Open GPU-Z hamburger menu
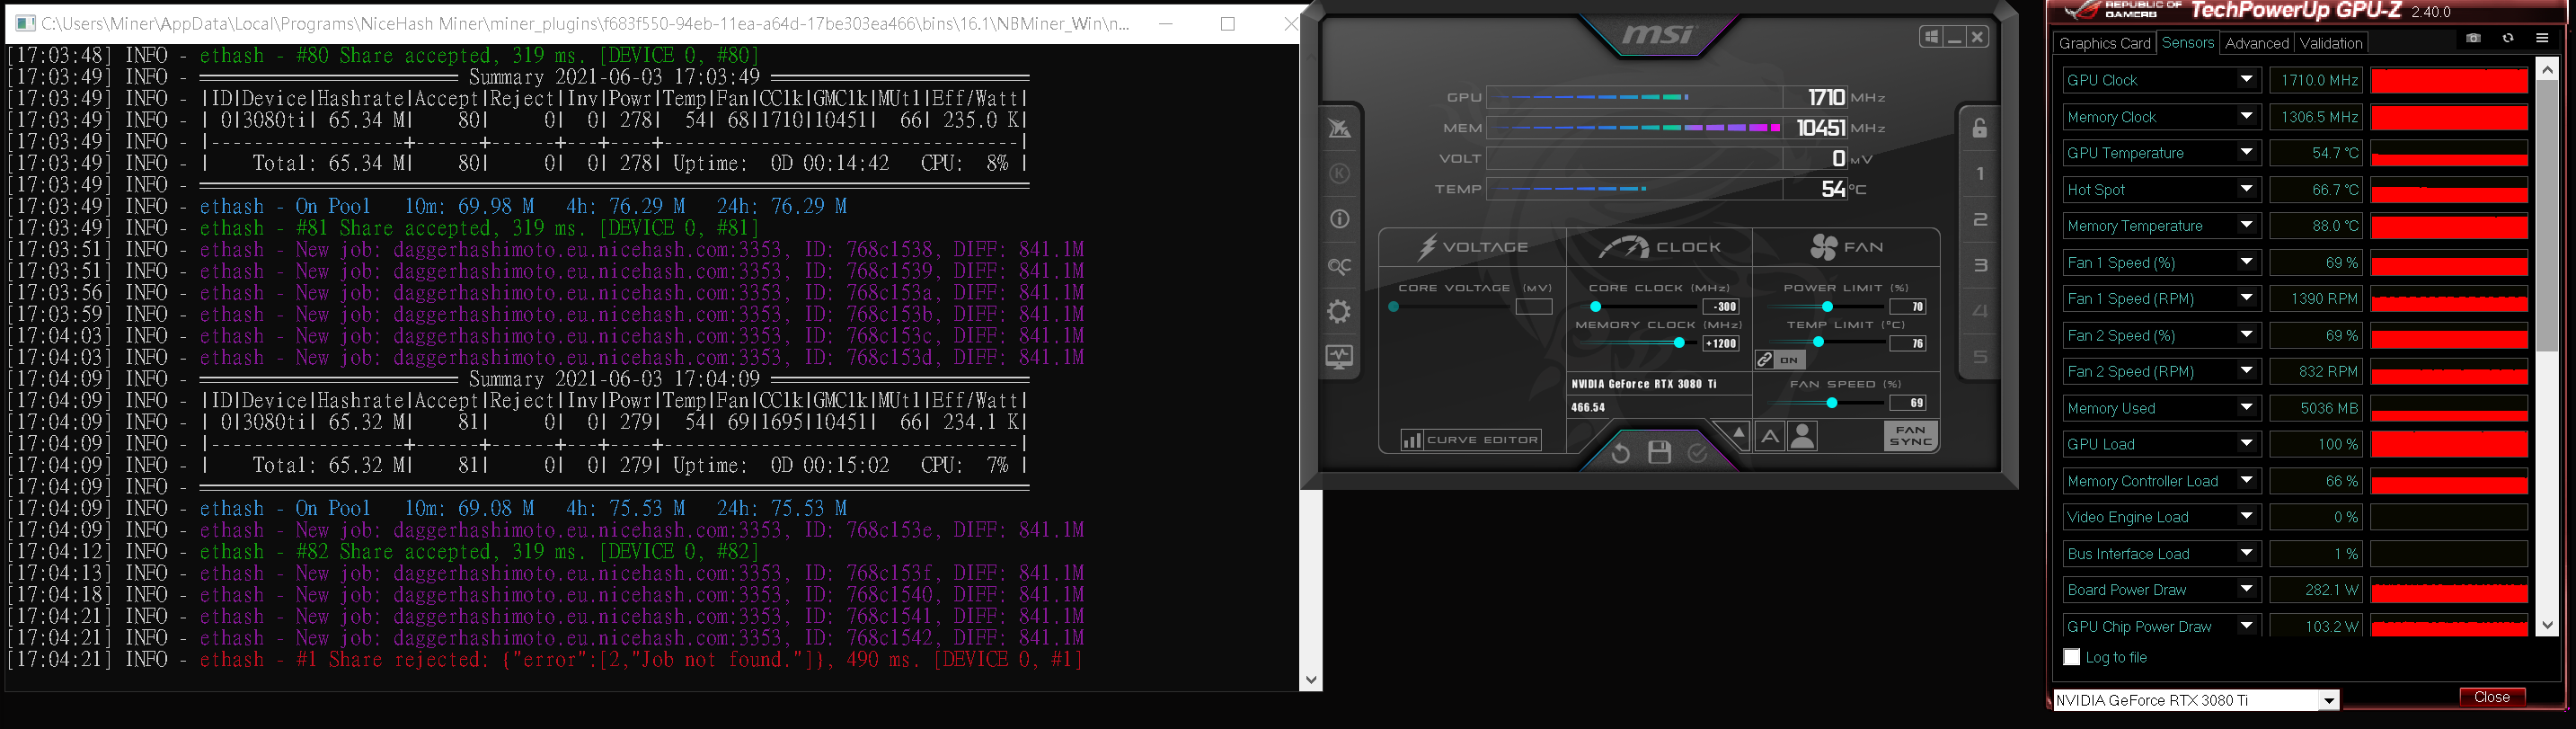The image size is (2576, 729). (2542, 38)
